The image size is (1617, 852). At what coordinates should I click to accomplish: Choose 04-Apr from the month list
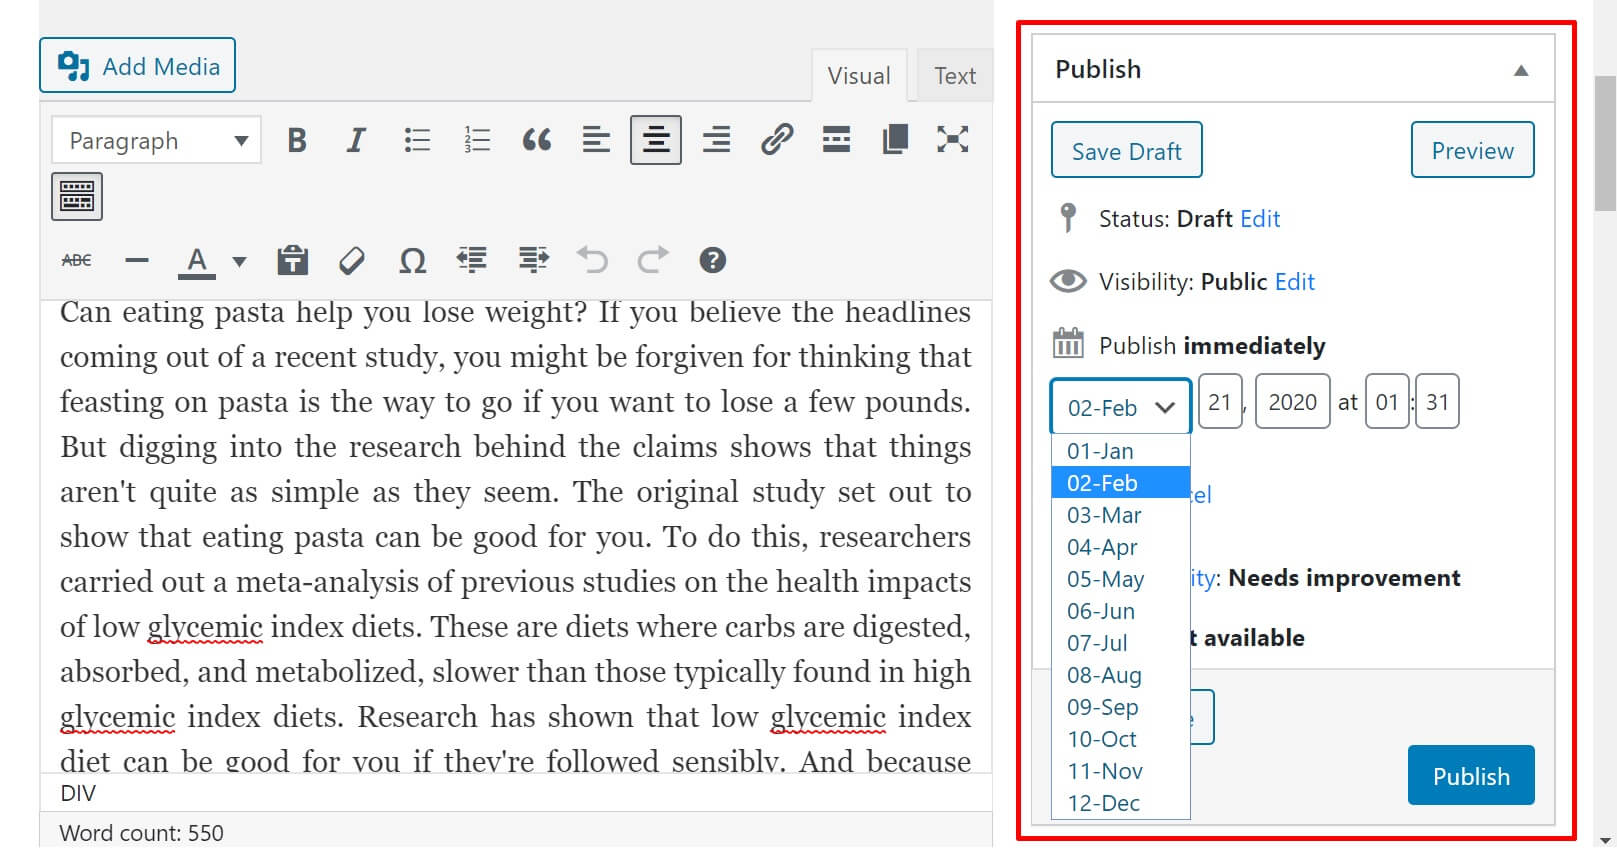click(x=1120, y=547)
